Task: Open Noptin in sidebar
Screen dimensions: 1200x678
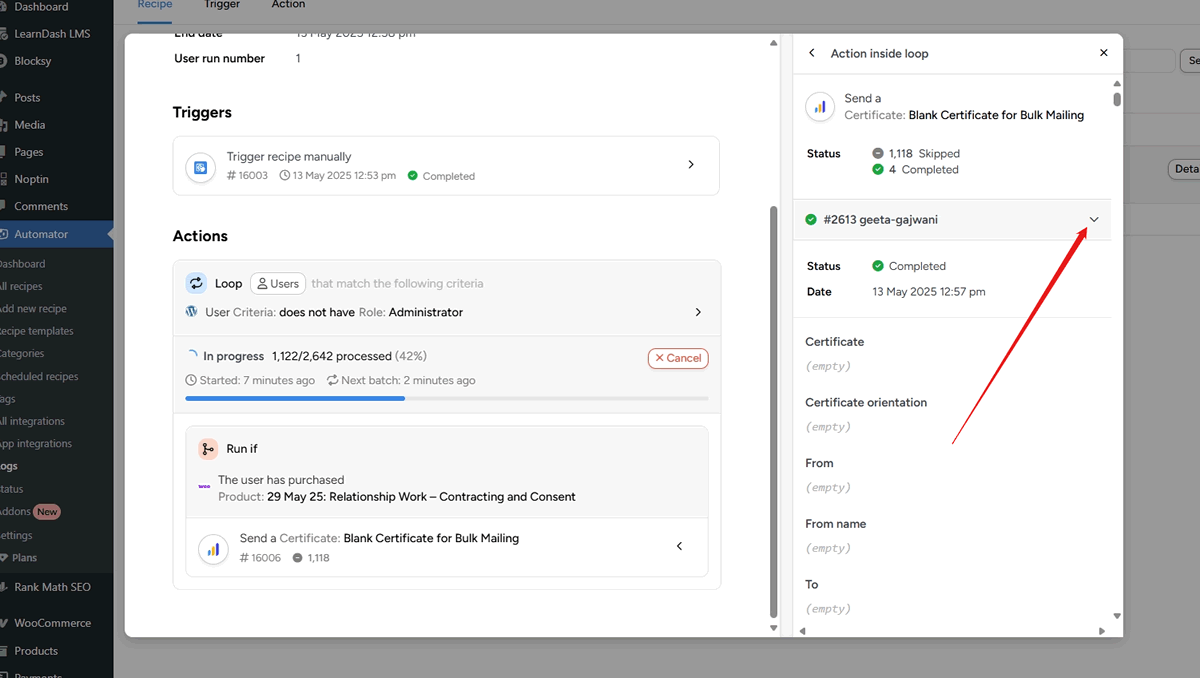Action: click(x=31, y=179)
